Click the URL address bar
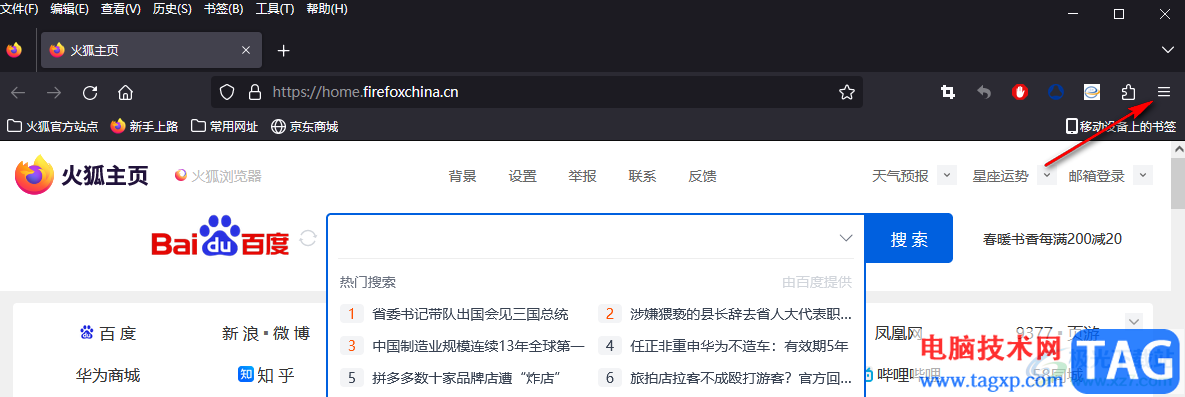This screenshot has height=397, width=1185. 537,92
